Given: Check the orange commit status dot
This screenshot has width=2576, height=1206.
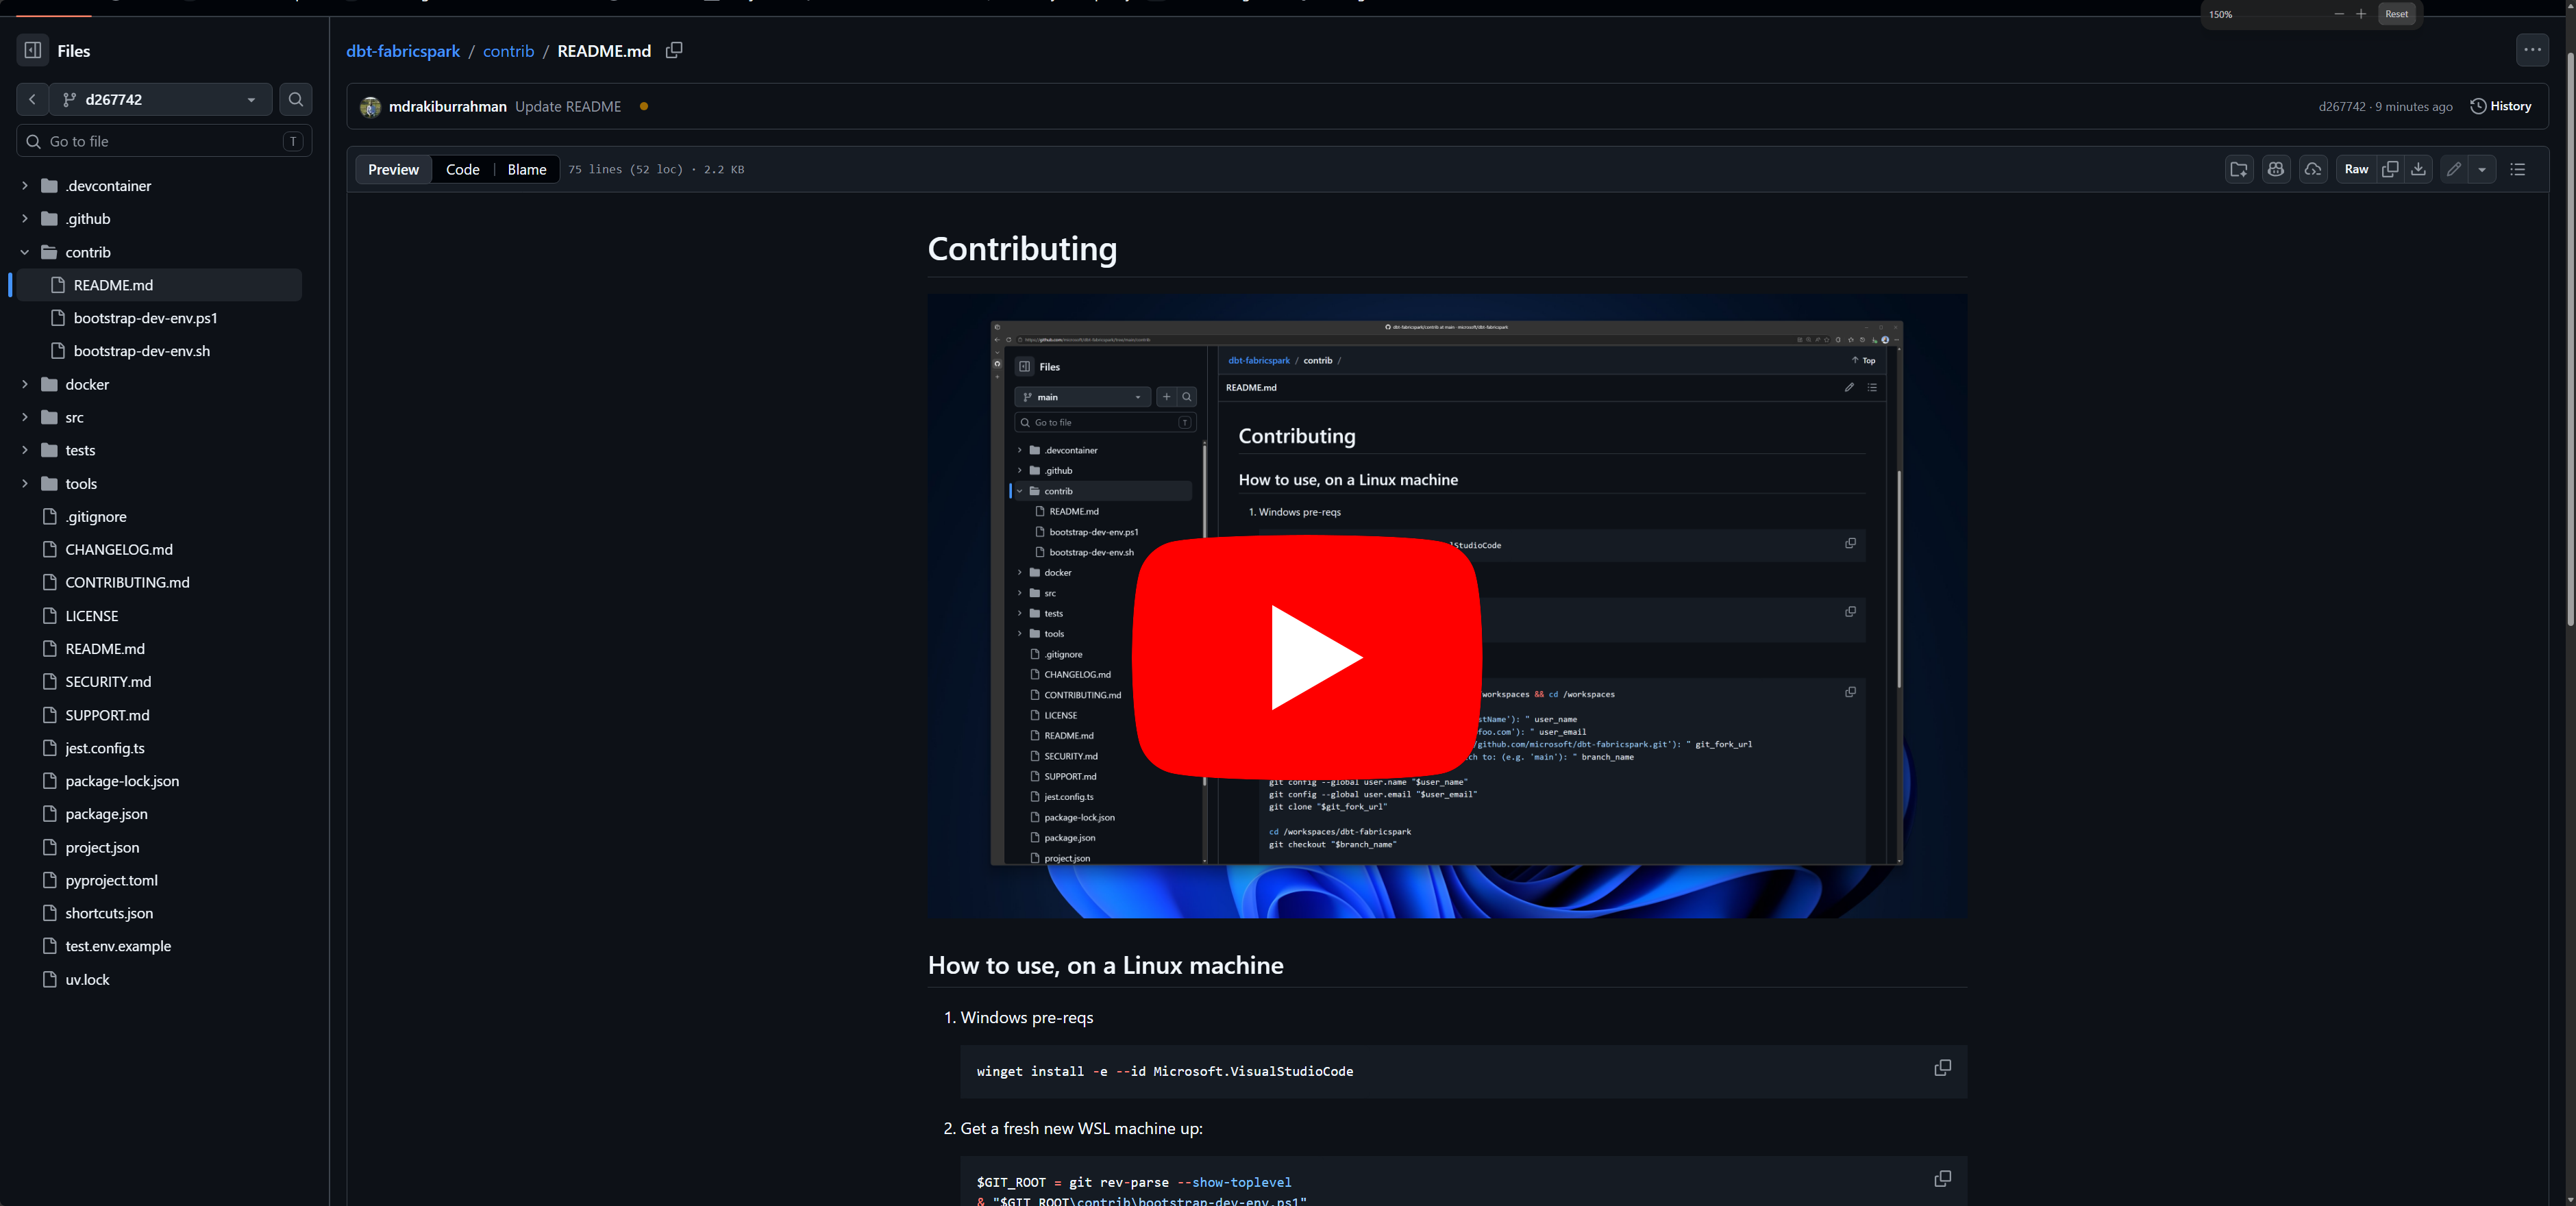Looking at the screenshot, I should pos(644,106).
